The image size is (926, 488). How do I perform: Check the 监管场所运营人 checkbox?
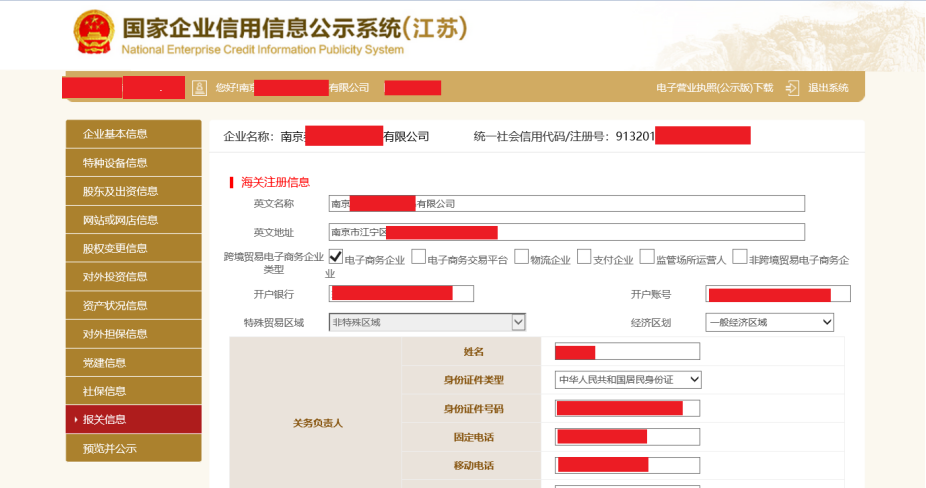647,257
